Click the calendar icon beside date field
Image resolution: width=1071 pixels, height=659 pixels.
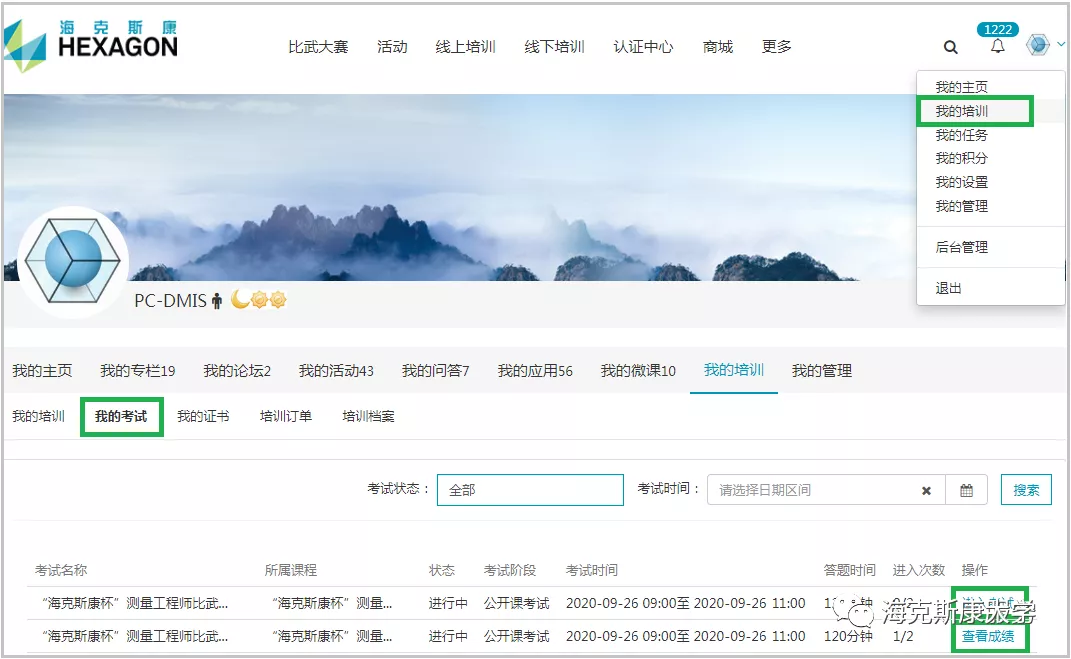coord(966,490)
